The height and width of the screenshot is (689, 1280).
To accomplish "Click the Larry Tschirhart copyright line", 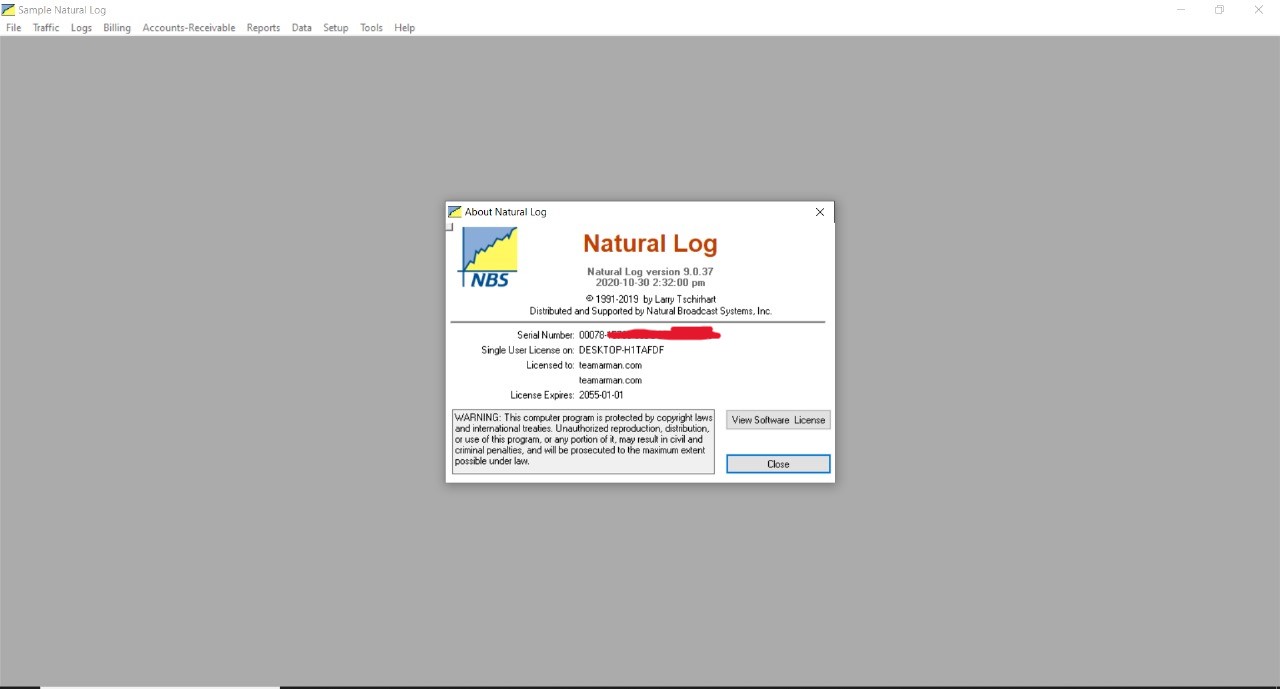I will 651,299.
